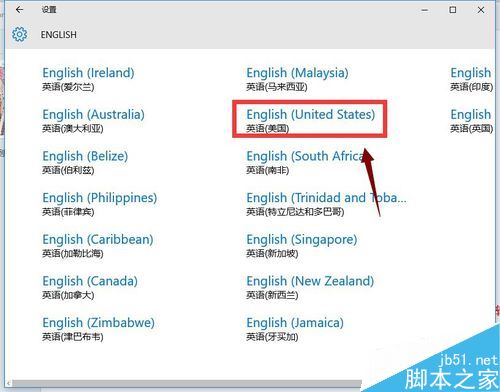
Task: Click the back arrow in Settings
Action: (19, 10)
